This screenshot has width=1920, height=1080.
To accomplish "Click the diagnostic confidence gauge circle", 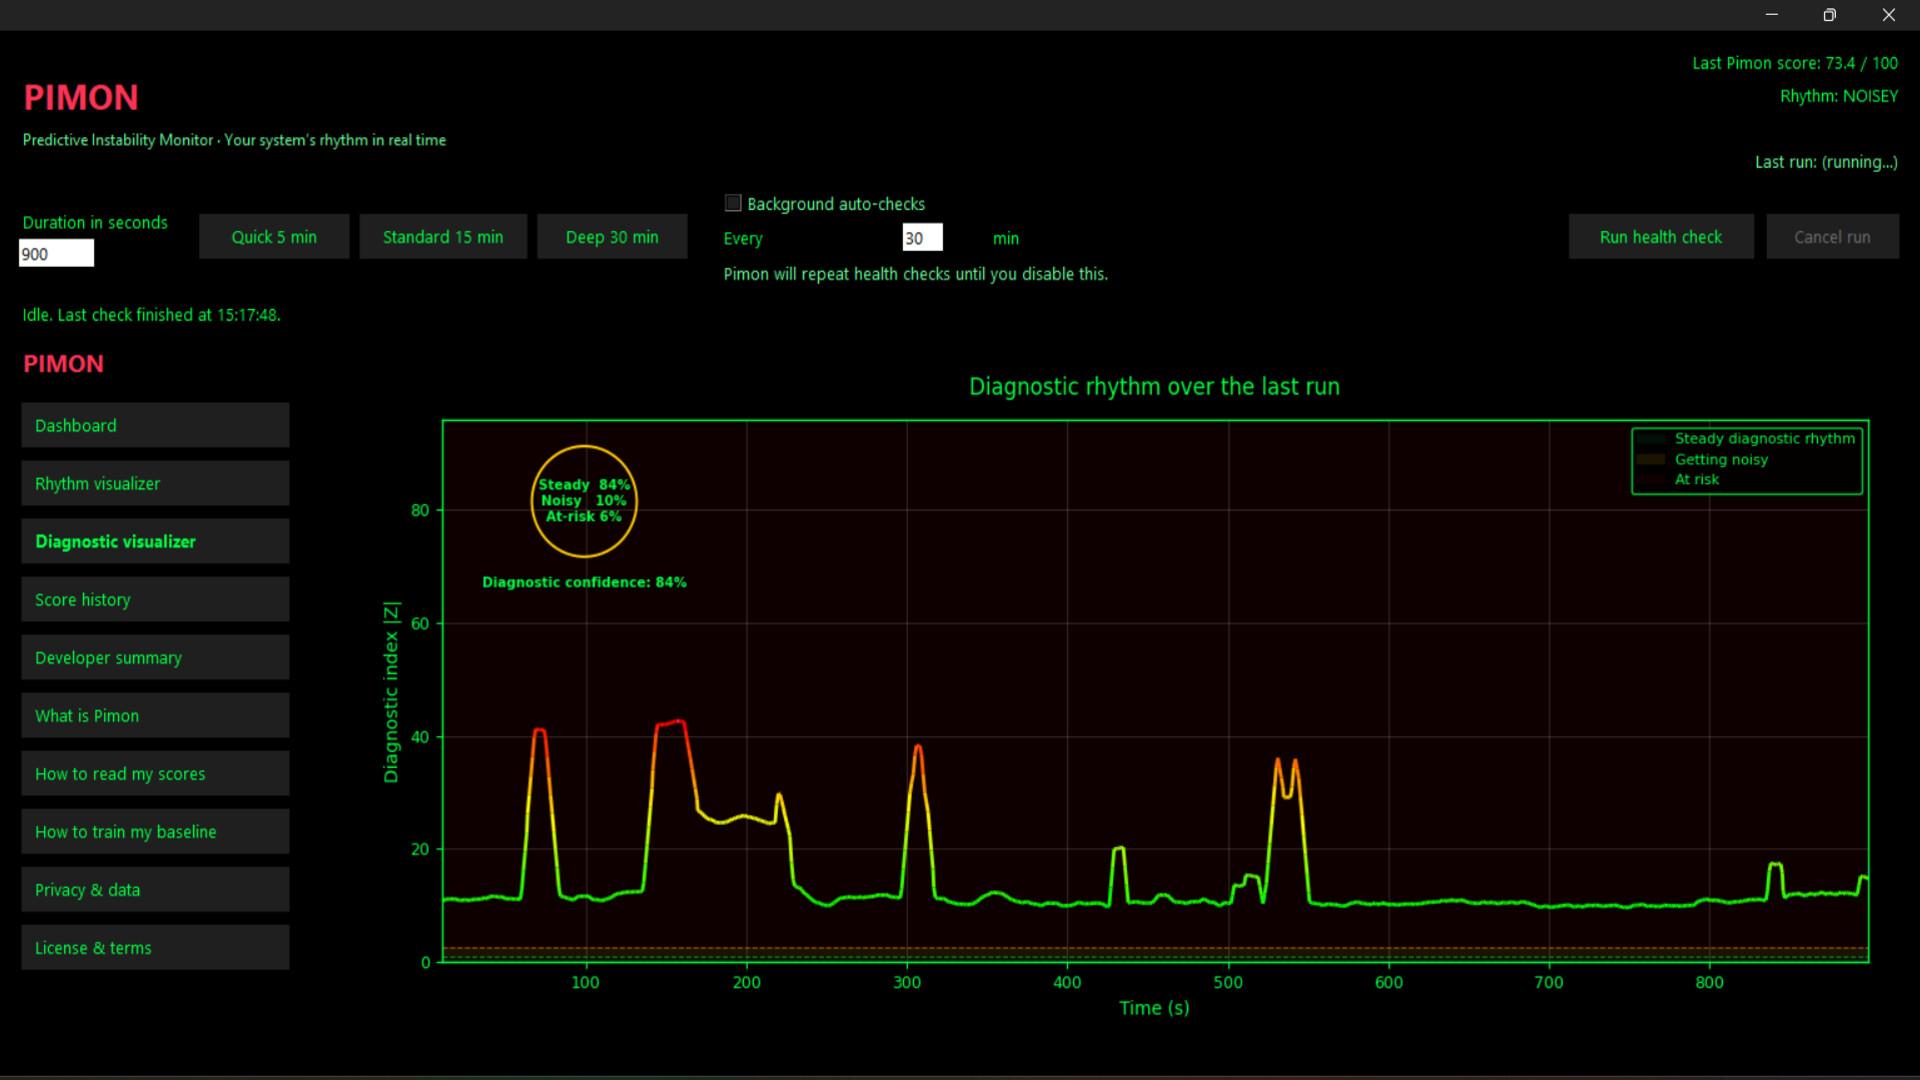I will click(584, 500).
